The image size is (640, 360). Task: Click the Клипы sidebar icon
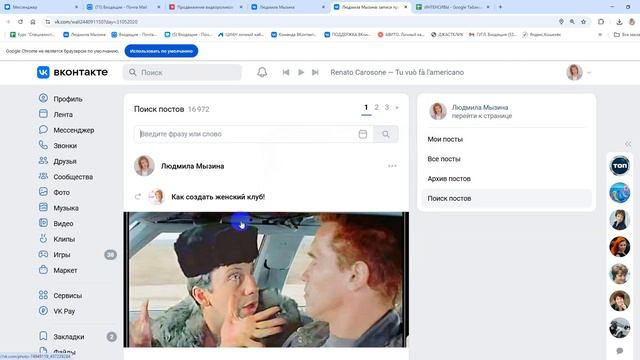point(43,238)
